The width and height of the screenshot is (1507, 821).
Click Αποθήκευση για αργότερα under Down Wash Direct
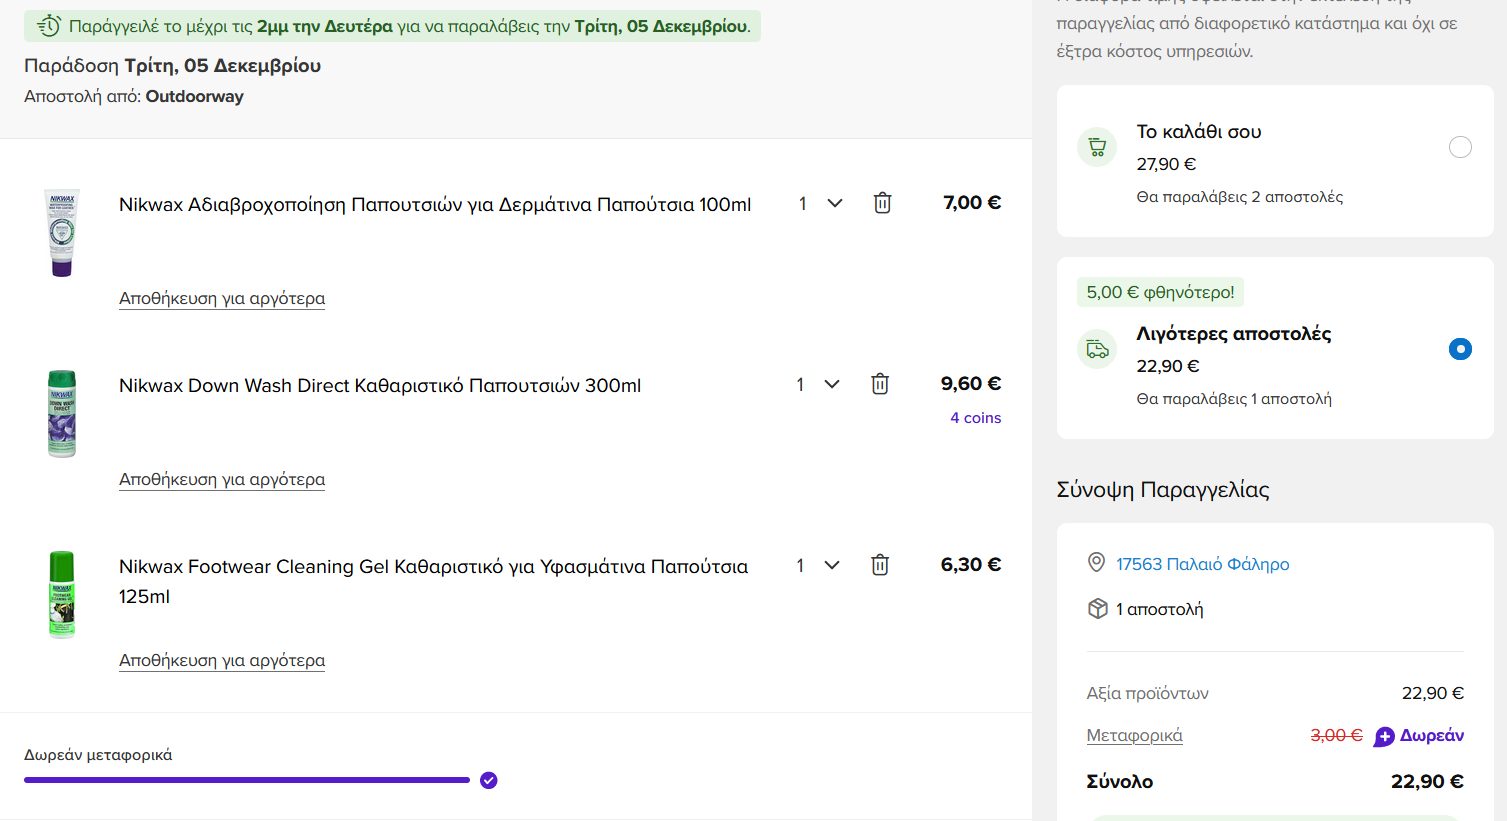[222, 479]
